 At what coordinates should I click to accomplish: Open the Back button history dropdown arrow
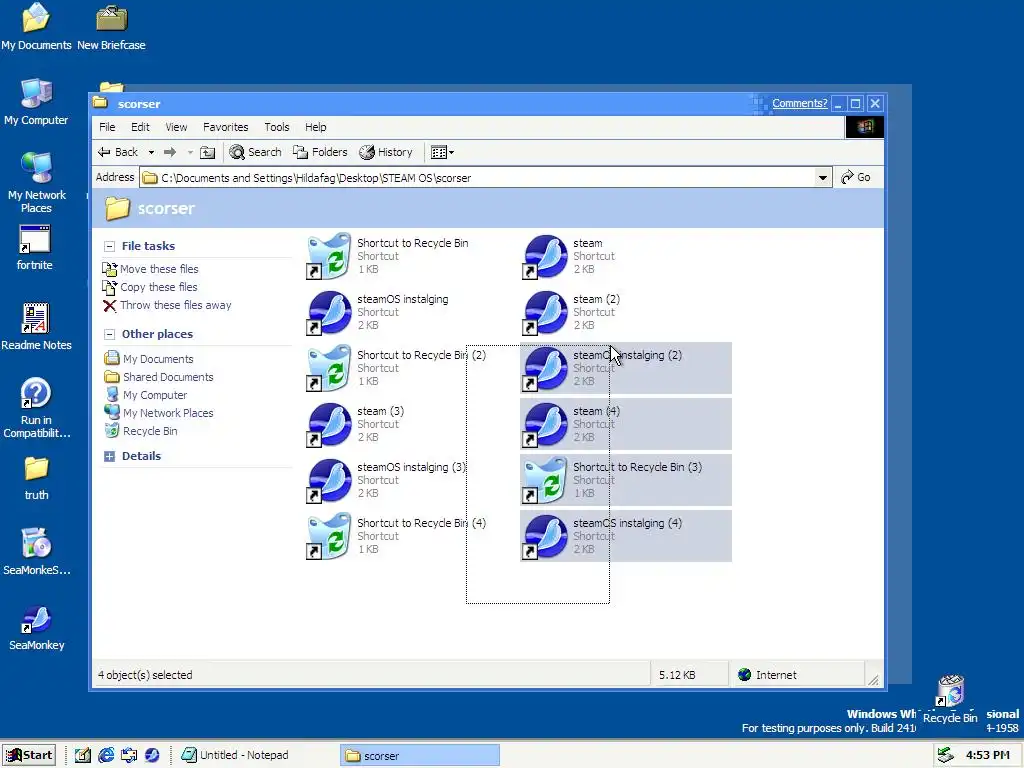pyautogui.click(x=151, y=152)
